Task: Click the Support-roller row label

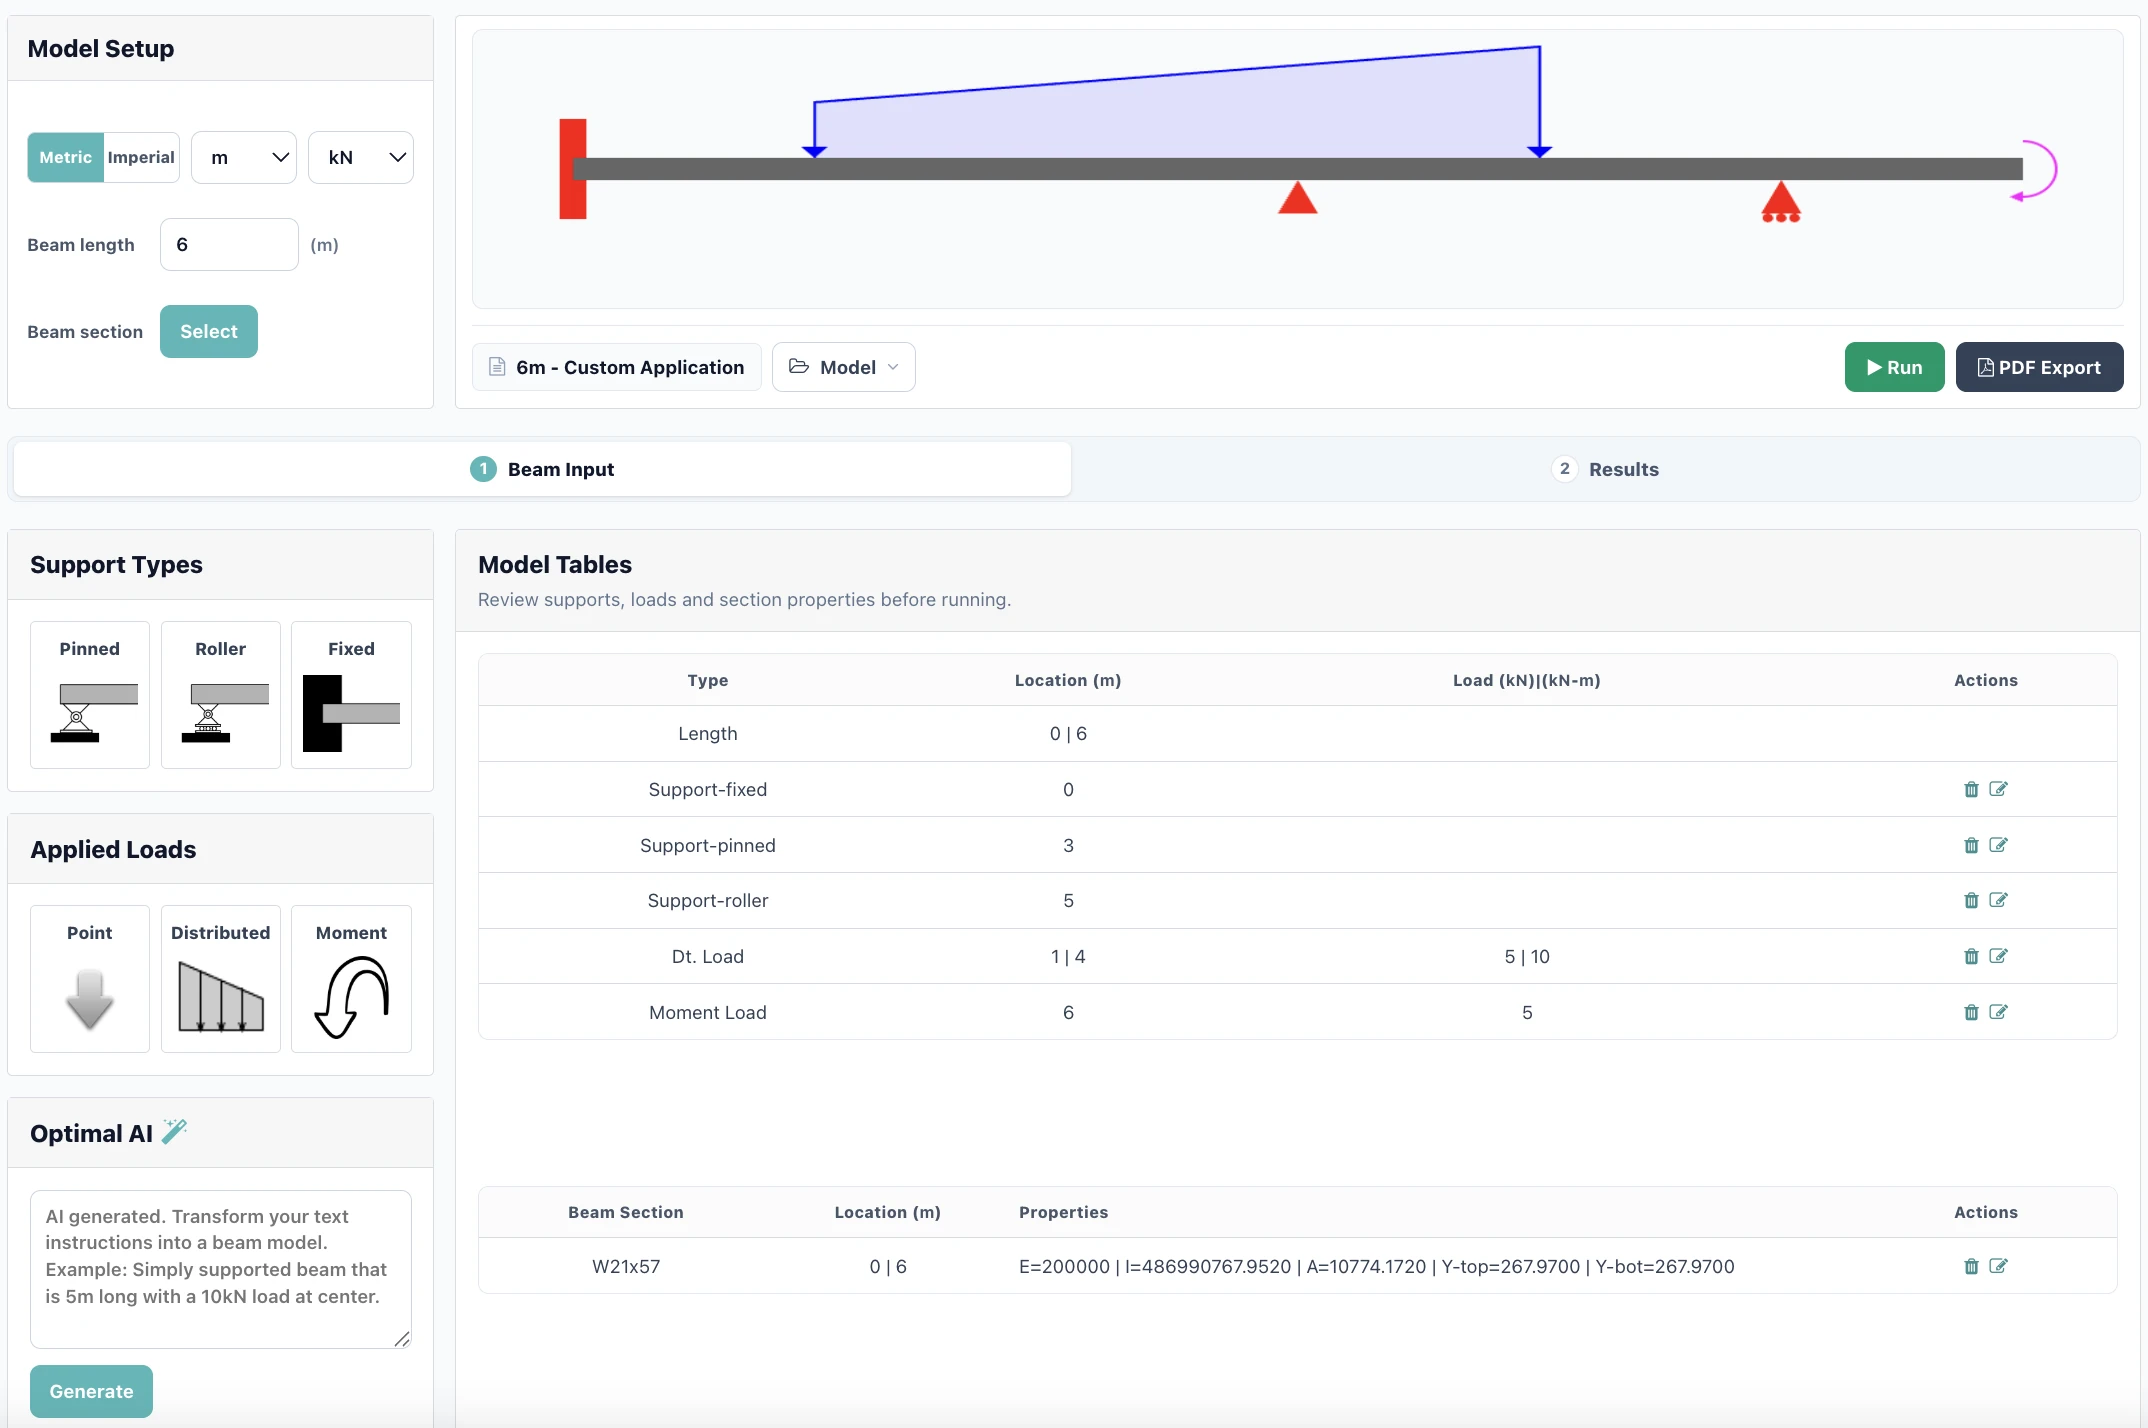Action: click(708, 900)
